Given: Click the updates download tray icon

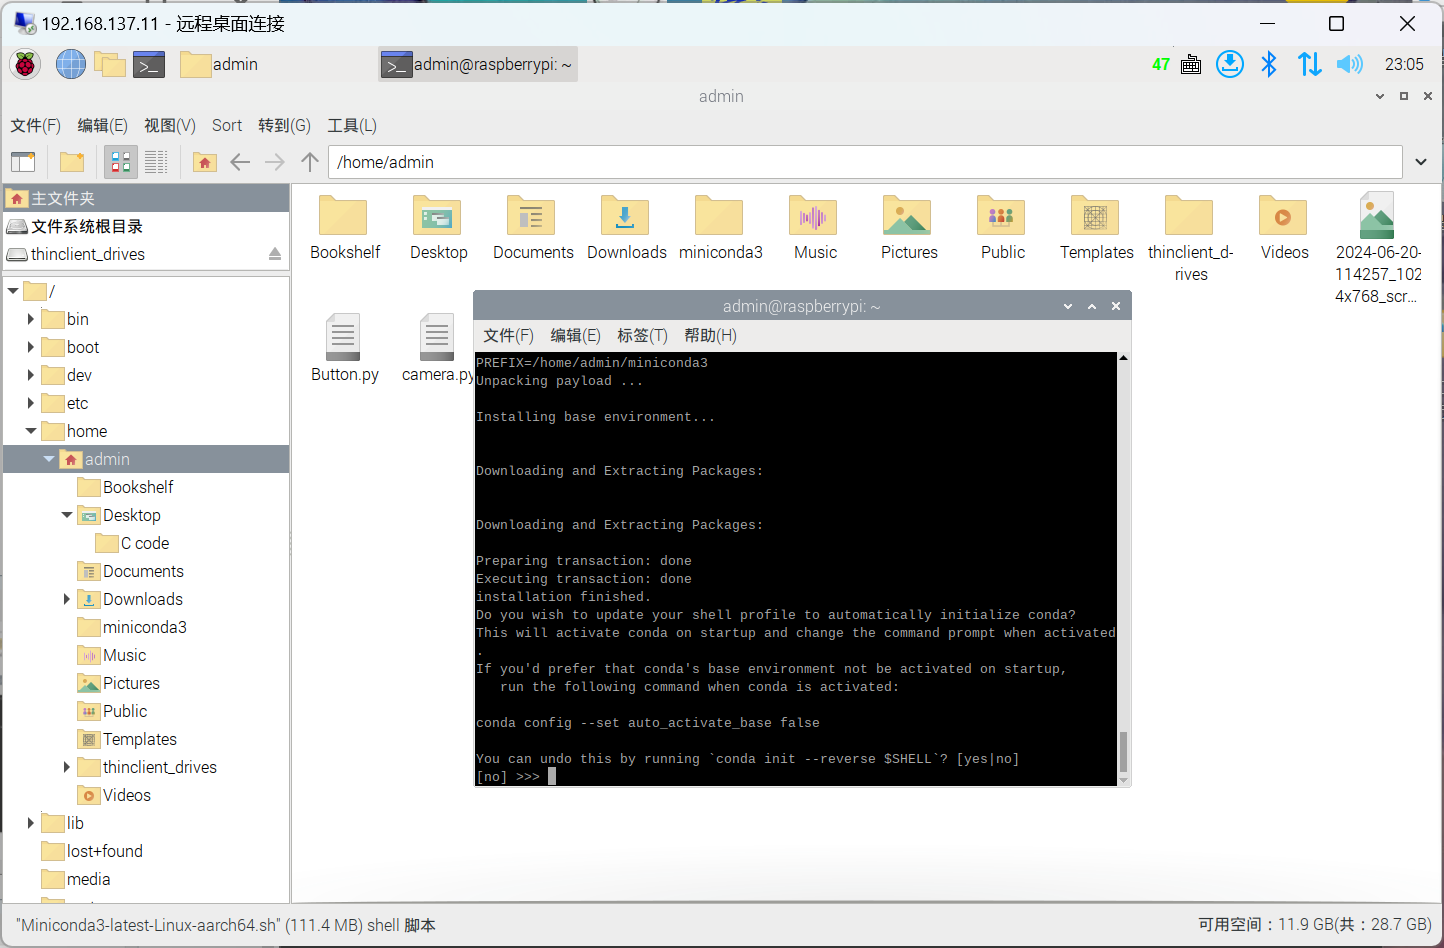Looking at the screenshot, I should [x=1230, y=64].
